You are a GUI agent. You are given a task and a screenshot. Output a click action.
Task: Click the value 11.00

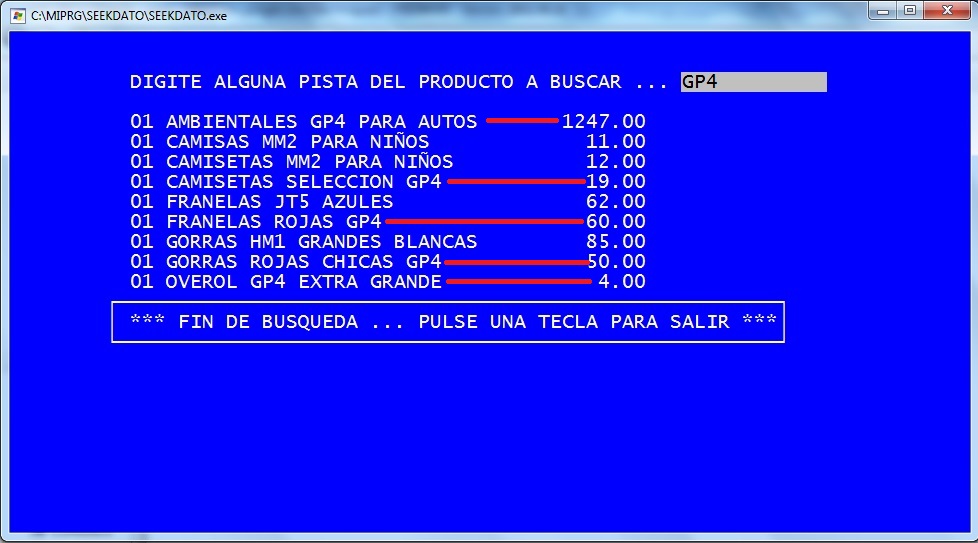click(616, 142)
